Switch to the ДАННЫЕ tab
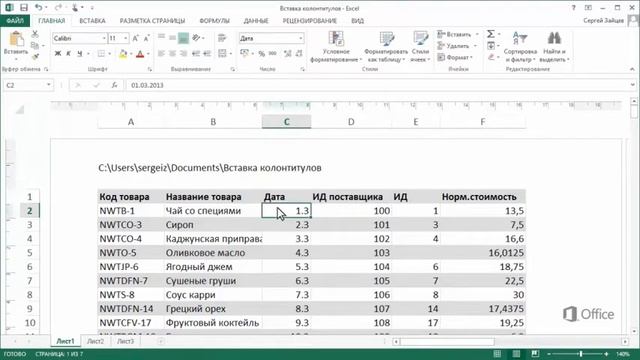Screen dimensions: 640x360 256,20
